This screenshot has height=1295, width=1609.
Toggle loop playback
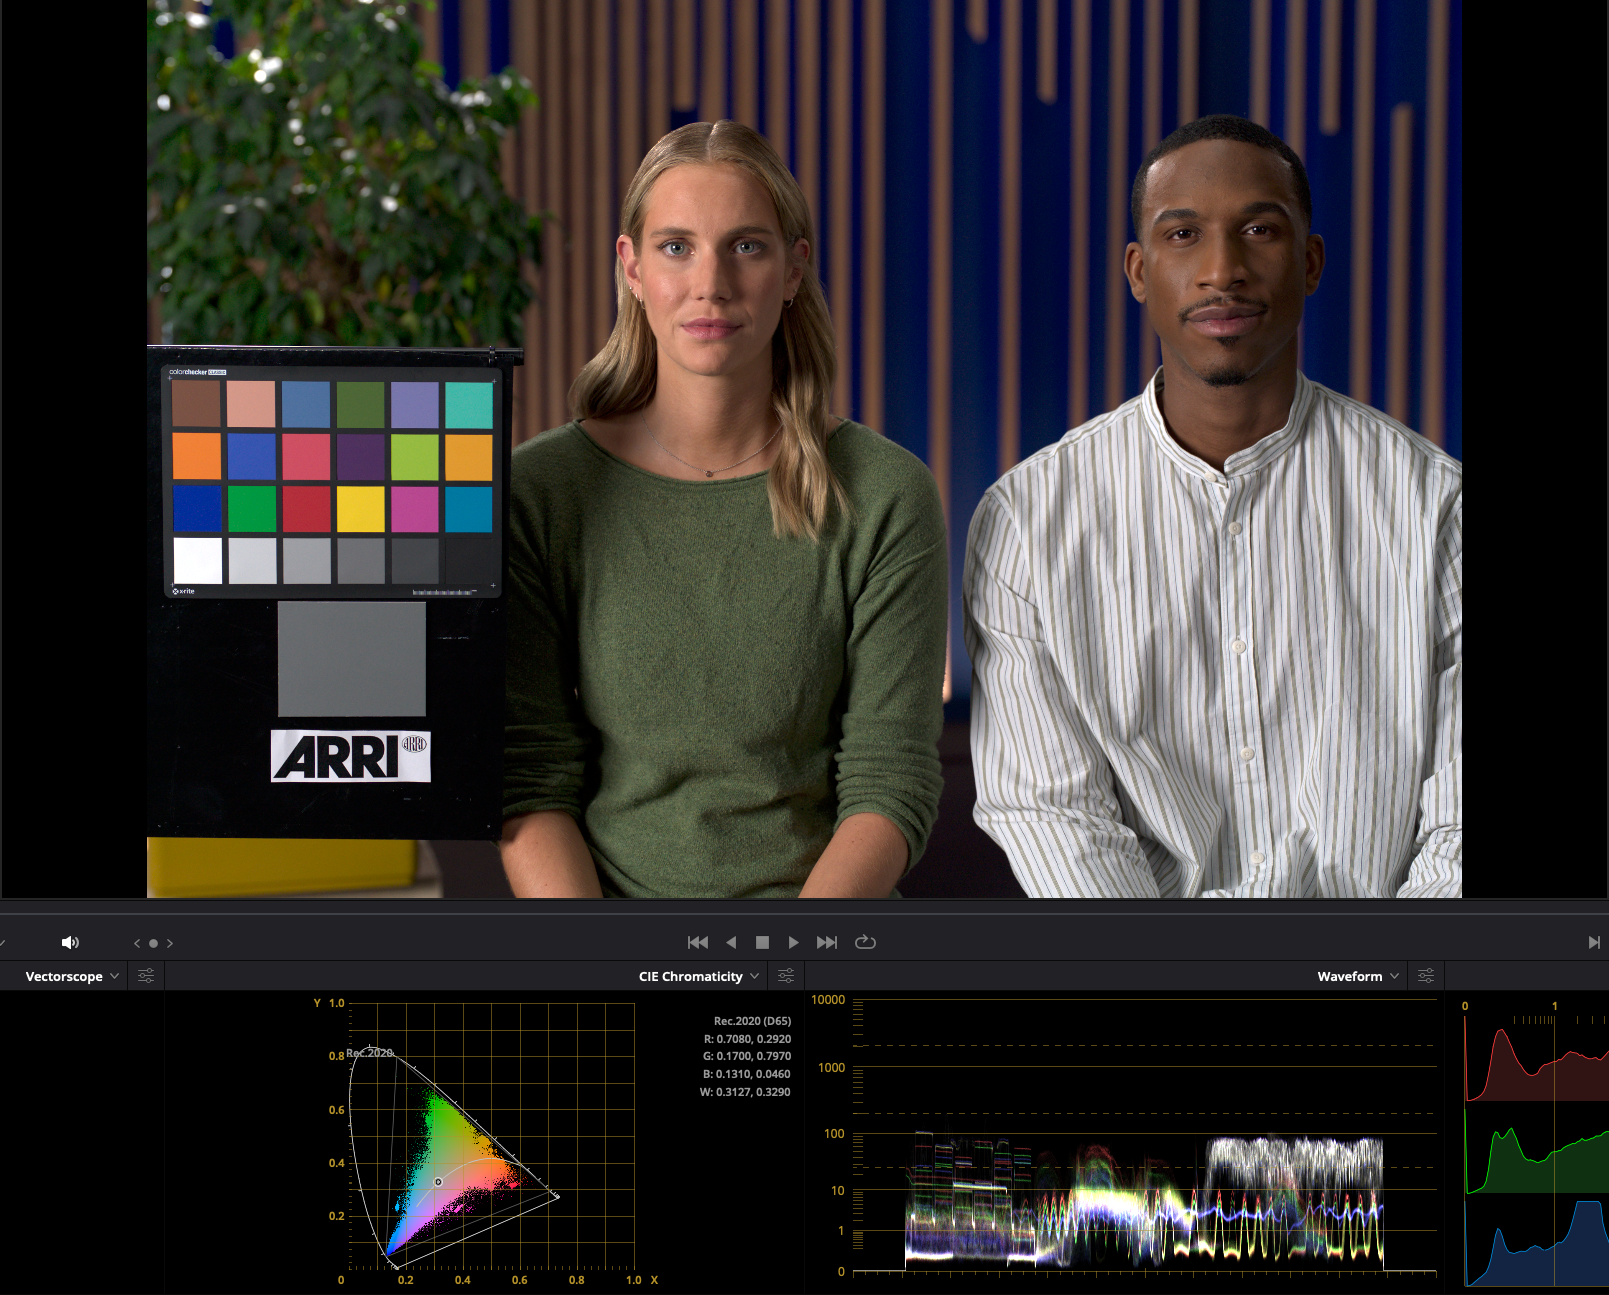tap(865, 943)
